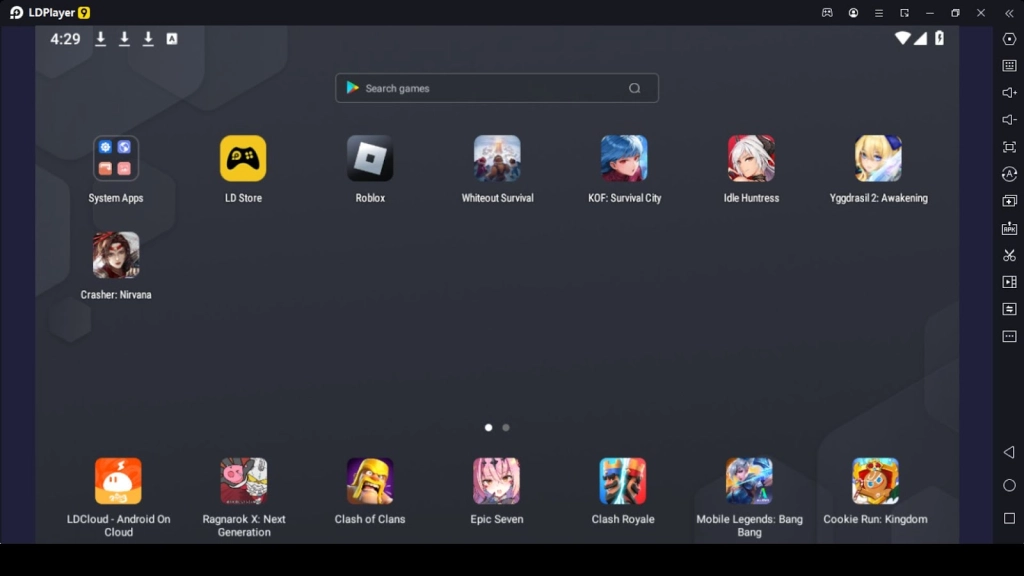
Task: Open LDPlayer settings hexagon icon
Action: coord(1009,39)
